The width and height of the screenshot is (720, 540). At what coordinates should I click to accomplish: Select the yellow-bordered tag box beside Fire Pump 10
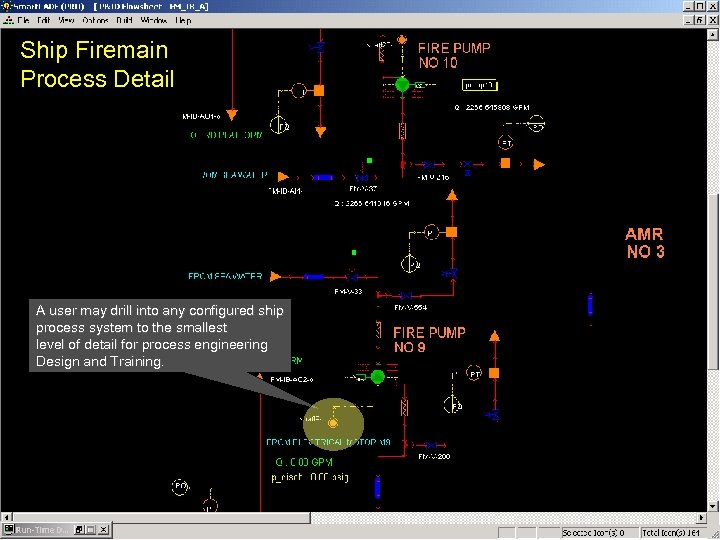(x=480, y=85)
